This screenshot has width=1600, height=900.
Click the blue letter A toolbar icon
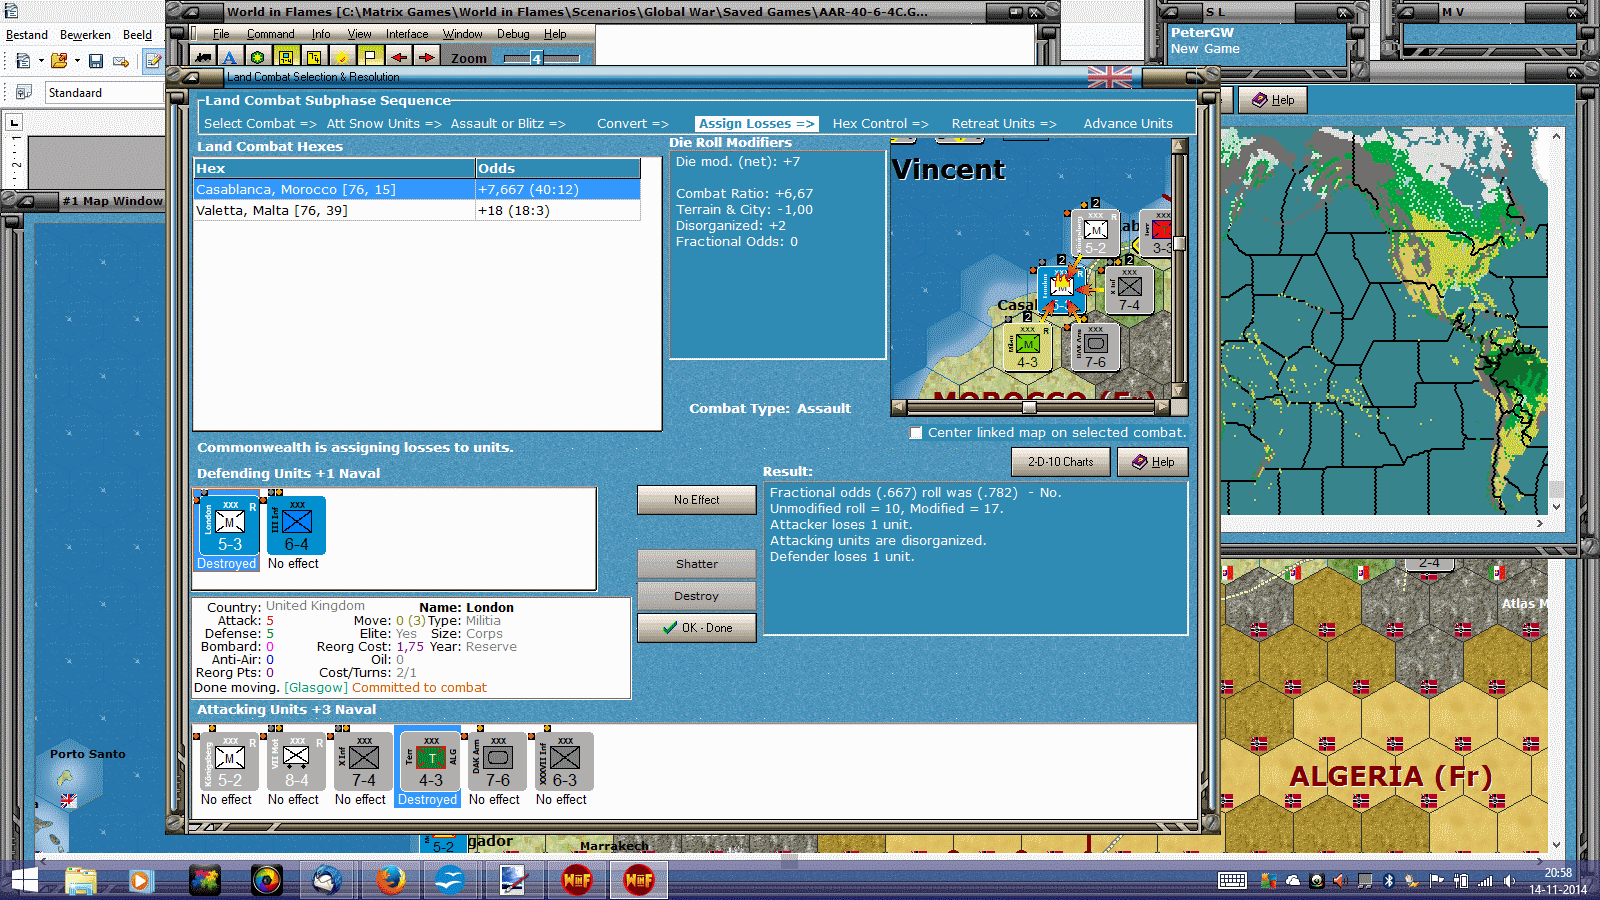230,58
